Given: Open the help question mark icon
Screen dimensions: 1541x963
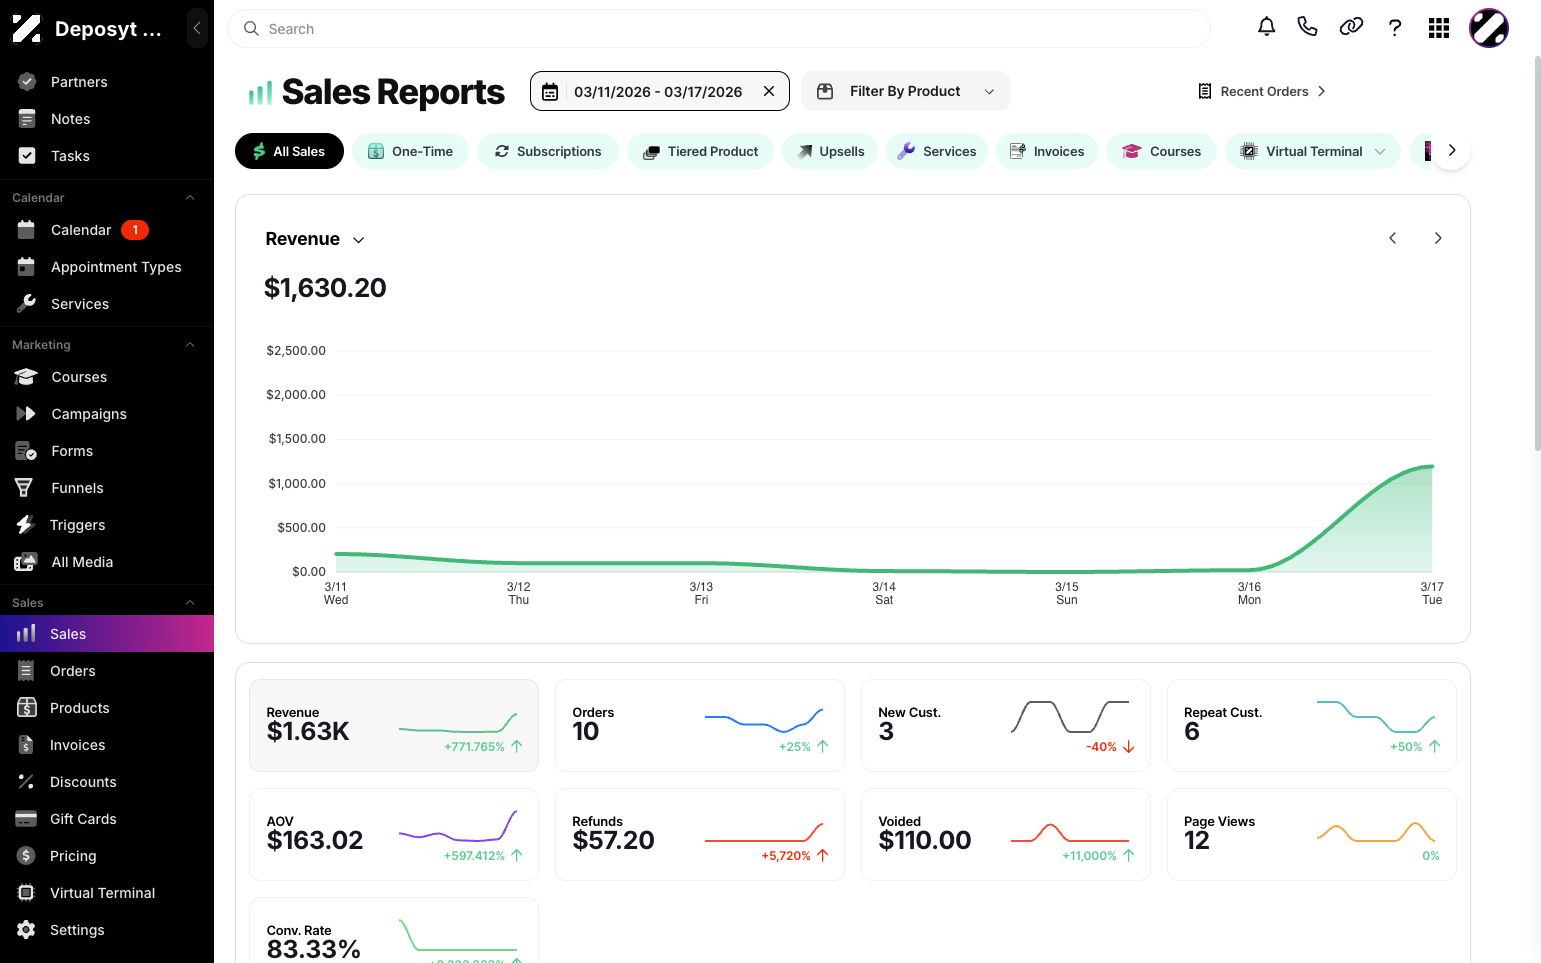Looking at the screenshot, I should tap(1395, 28).
